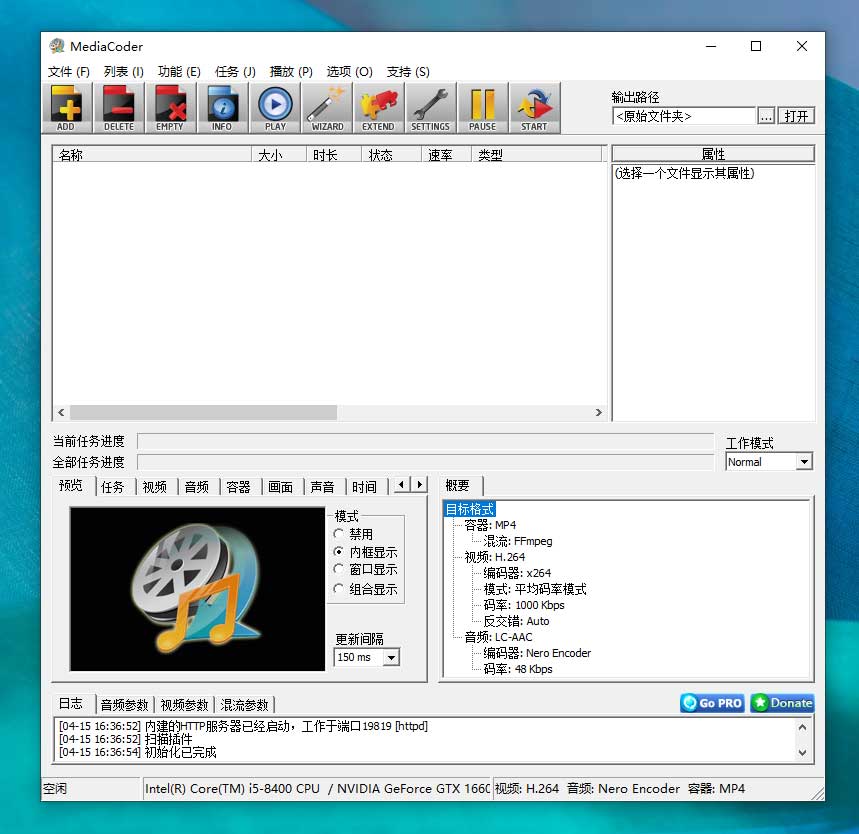Select the 概要 summary tab
The image size is (859, 834).
coord(459,485)
